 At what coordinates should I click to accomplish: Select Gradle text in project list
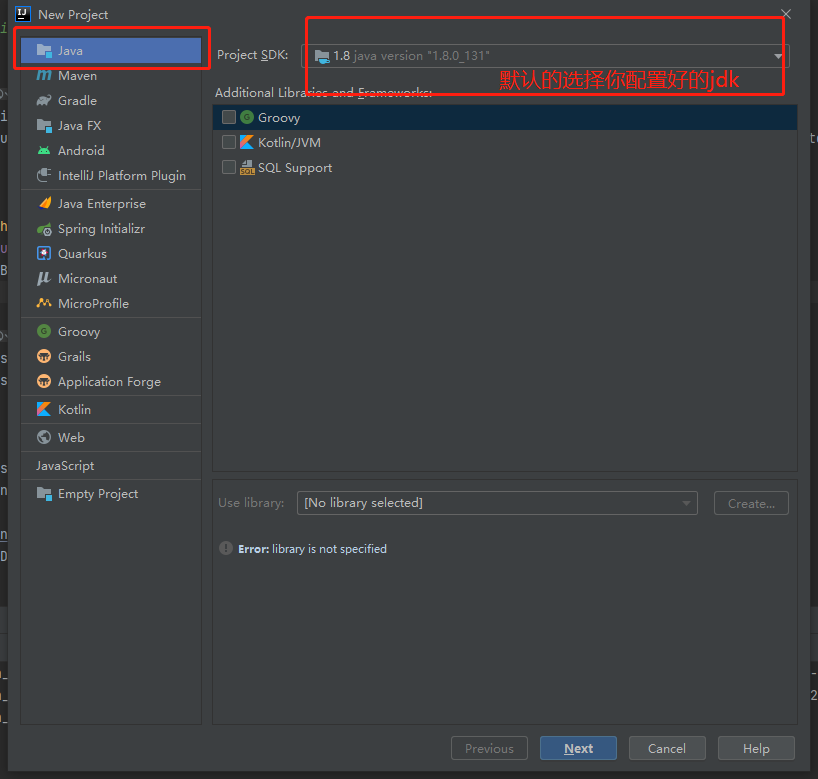77,100
